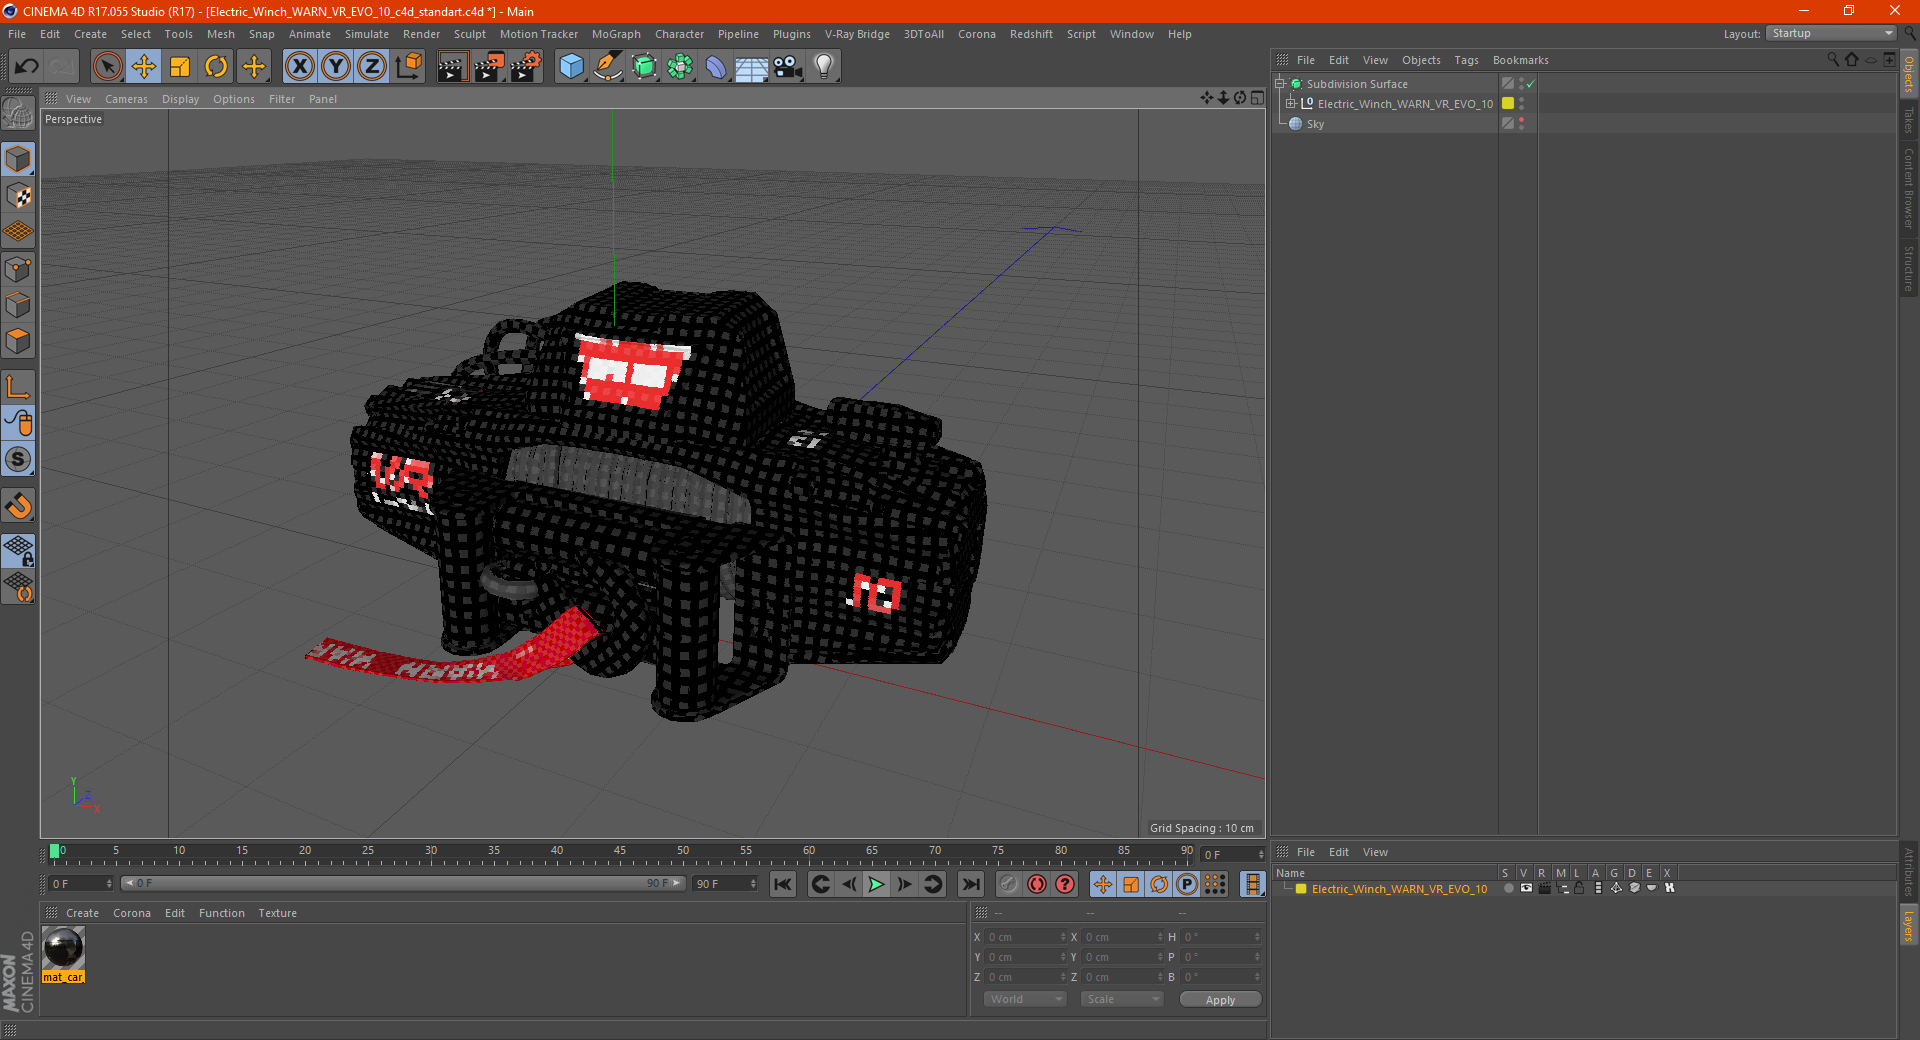Open Edit Render Settings
The height and width of the screenshot is (1040, 1920).
pos(526,67)
